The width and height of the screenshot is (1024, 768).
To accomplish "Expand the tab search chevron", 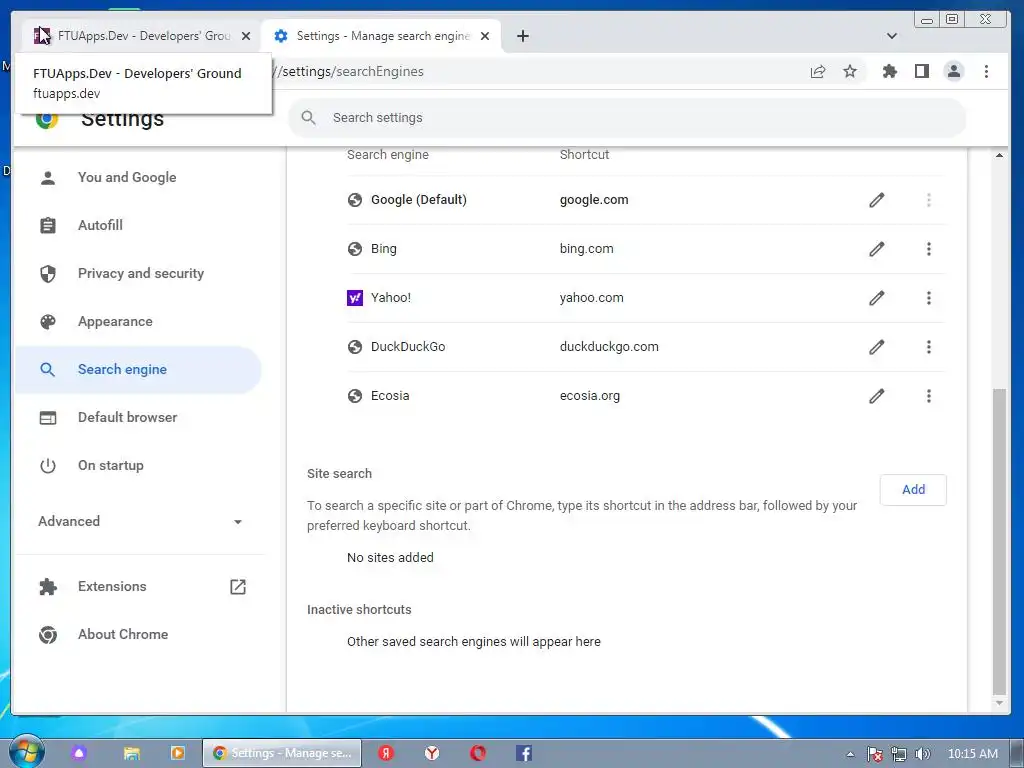I will coord(891,36).
